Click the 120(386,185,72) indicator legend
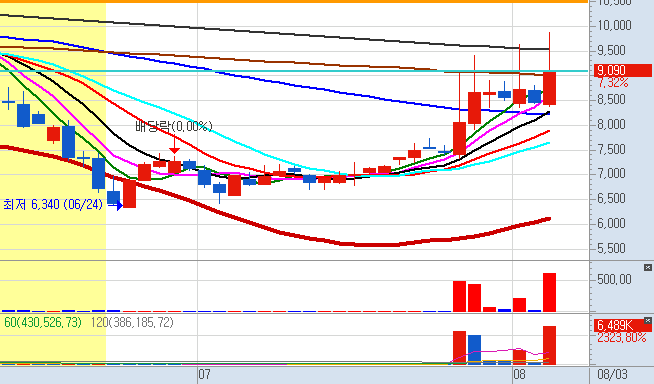This screenshot has width=654, height=384. point(132,322)
